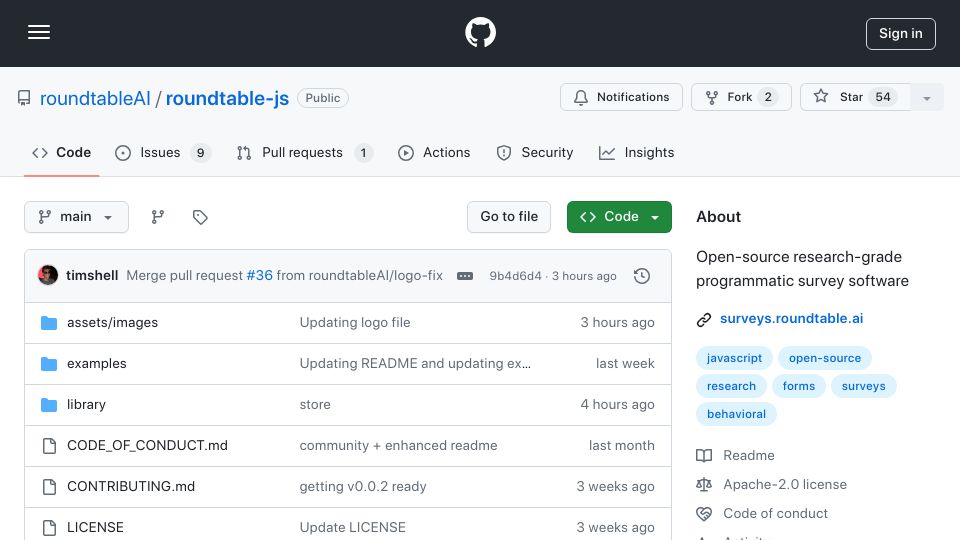The image size is (960, 540).
Task: Jump to the Readme link
Action: (749, 456)
